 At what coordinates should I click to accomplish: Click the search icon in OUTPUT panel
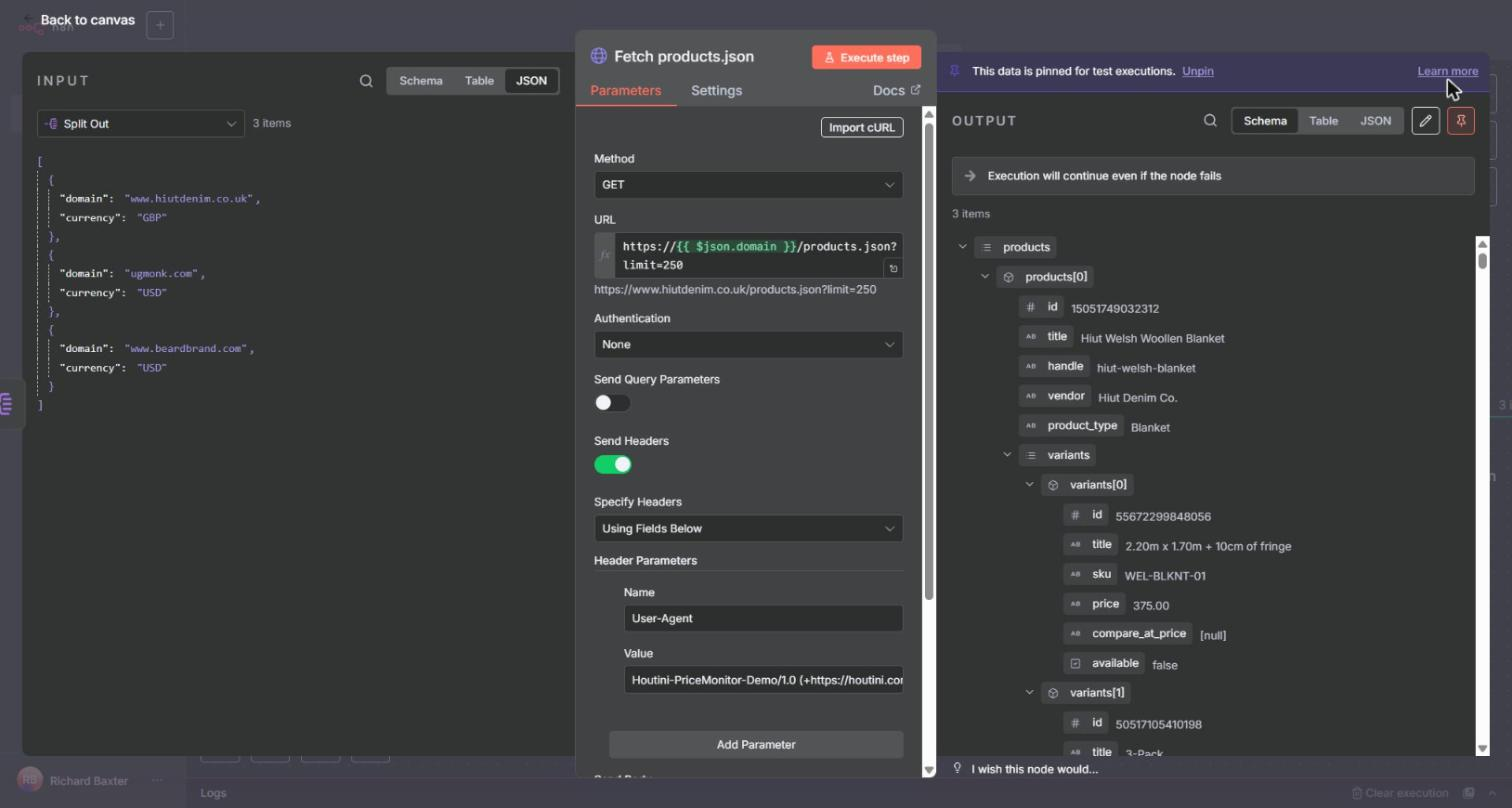tap(1210, 121)
